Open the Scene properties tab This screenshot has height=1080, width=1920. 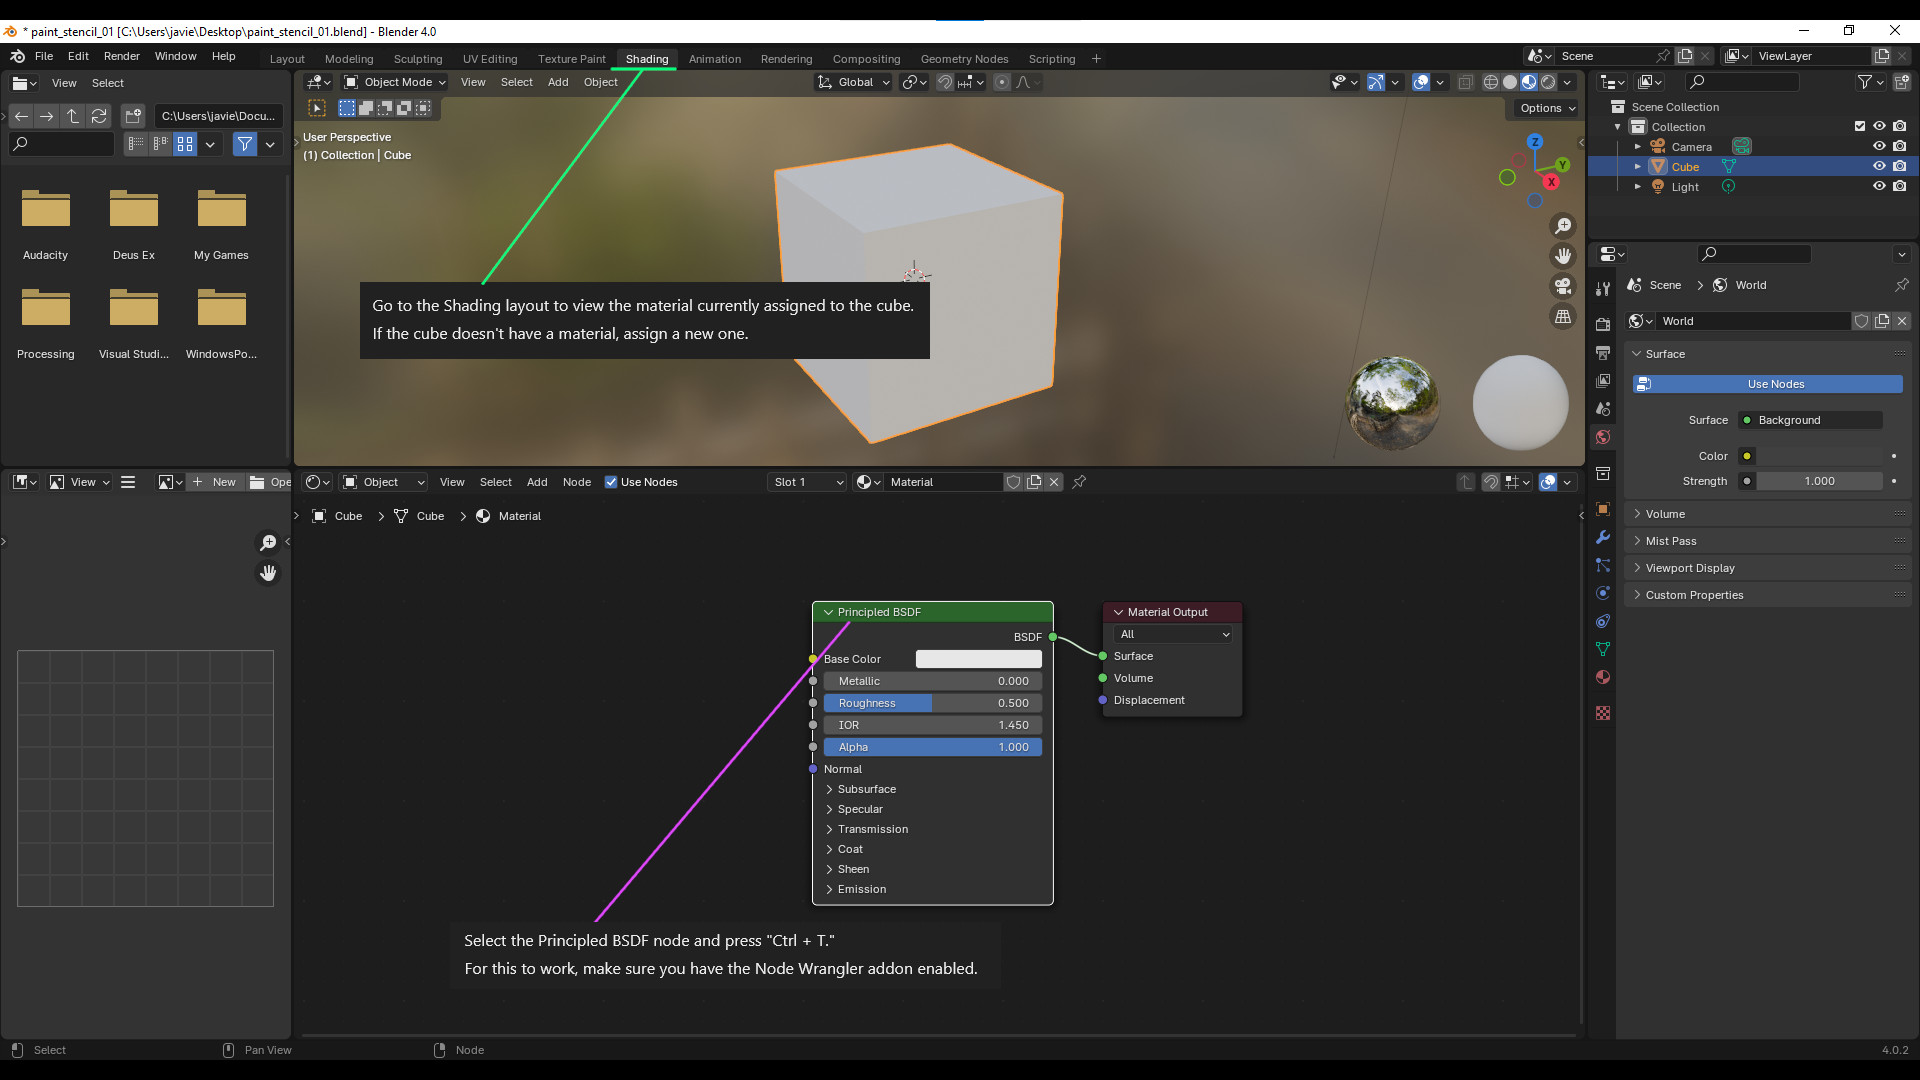[1603, 408]
